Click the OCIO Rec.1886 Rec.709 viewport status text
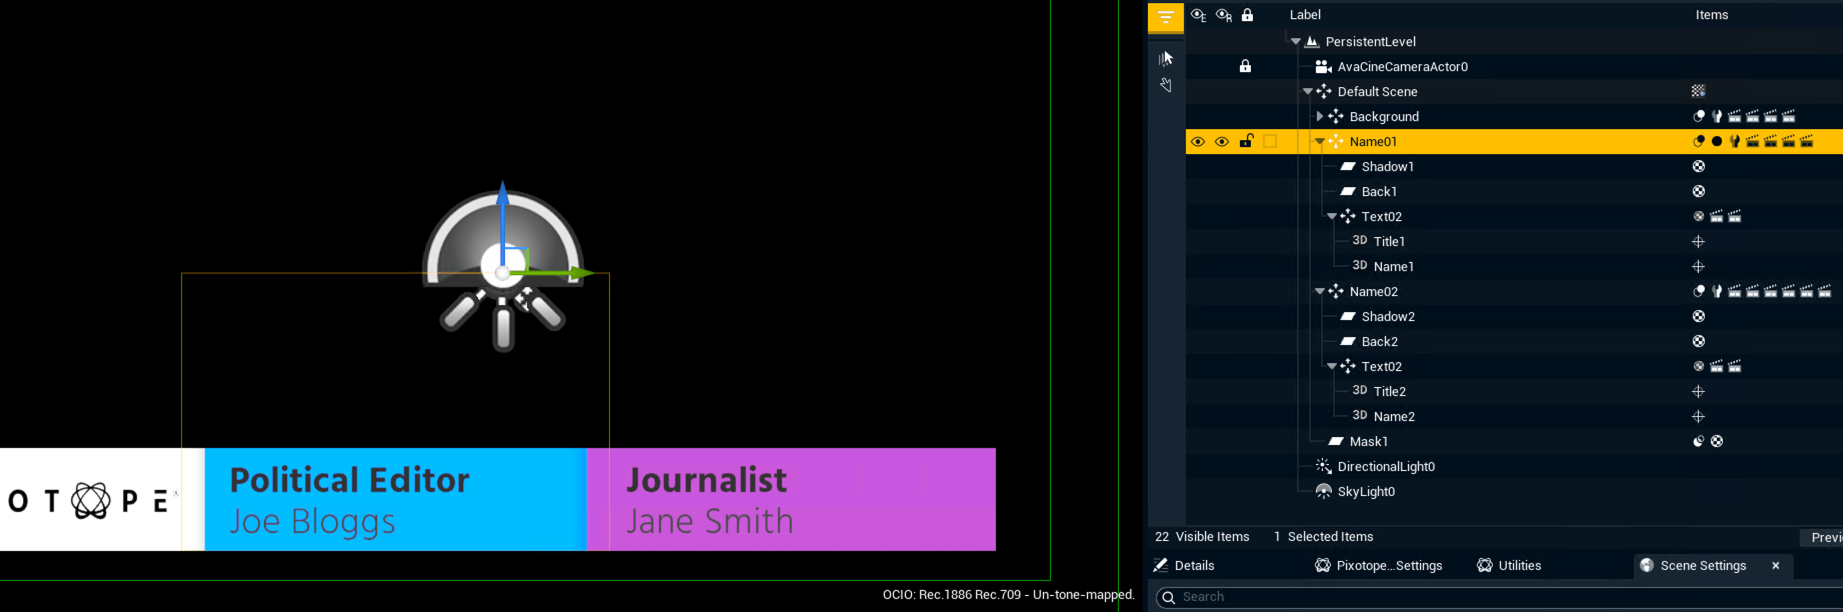Viewport: 1843px width, 612px height. click(1008, 595)
